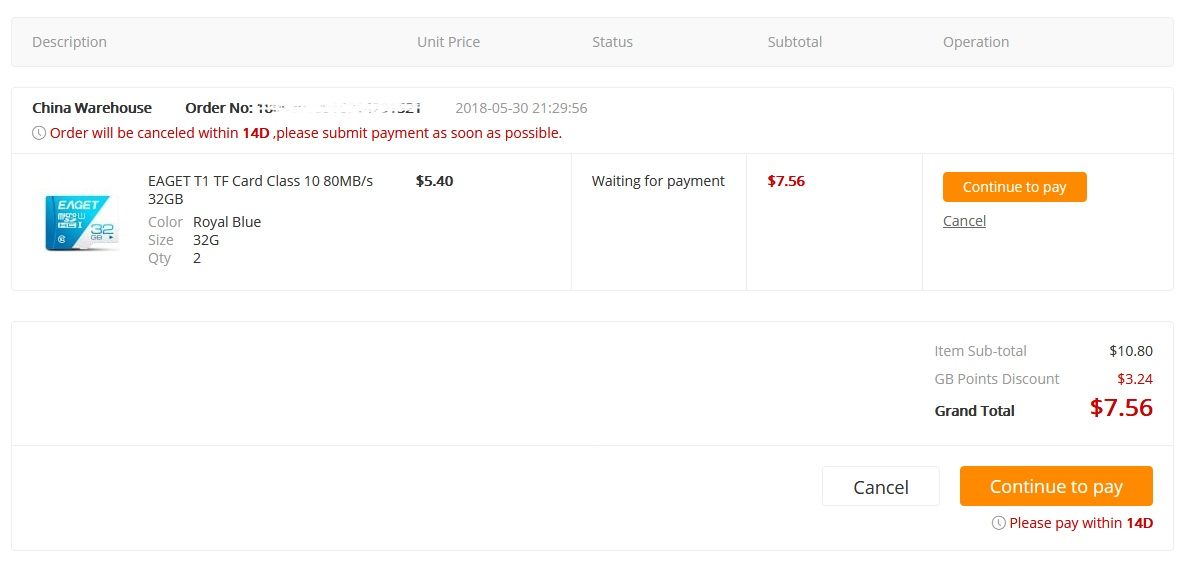Click the clock icon near 'Please pay within'
Image resolution: width=1189 pixels, height=562 pixels.
pos(998,523)
